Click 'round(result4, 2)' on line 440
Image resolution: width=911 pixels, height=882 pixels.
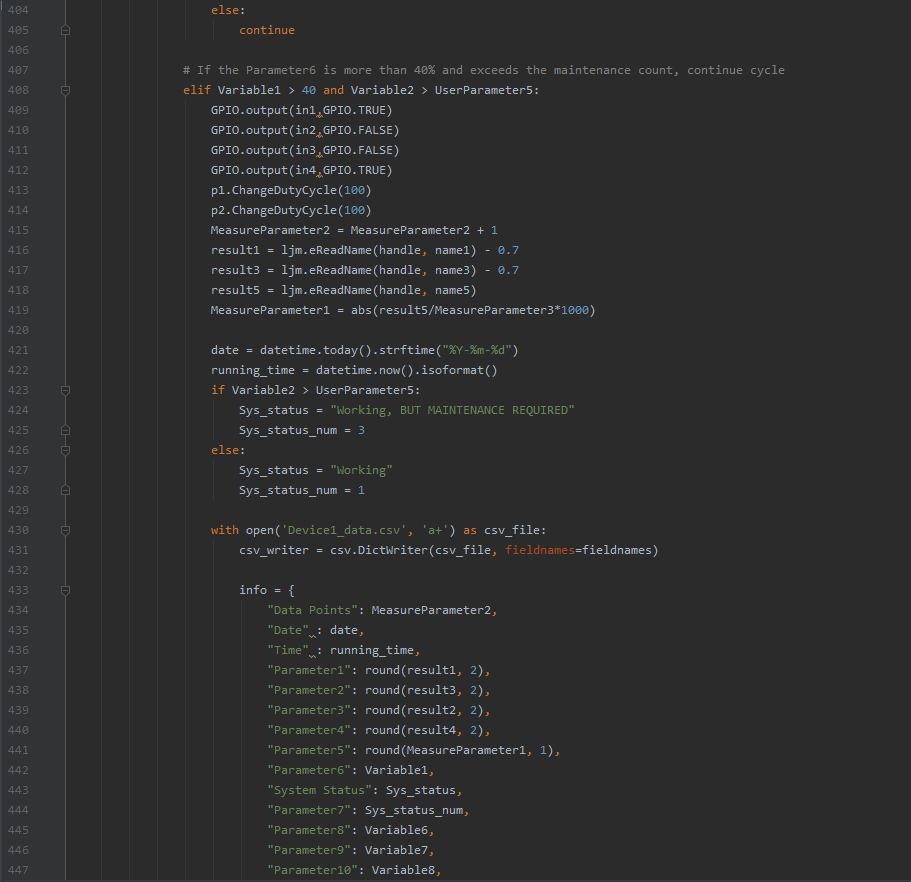(424, 730)
